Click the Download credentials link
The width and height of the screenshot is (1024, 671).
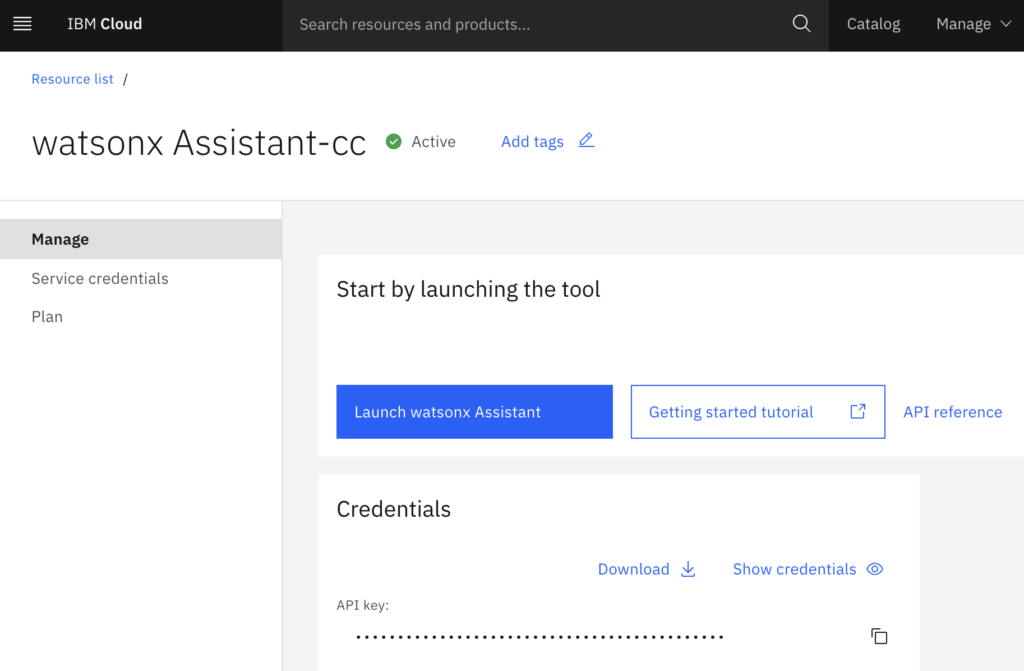(633, 569)
